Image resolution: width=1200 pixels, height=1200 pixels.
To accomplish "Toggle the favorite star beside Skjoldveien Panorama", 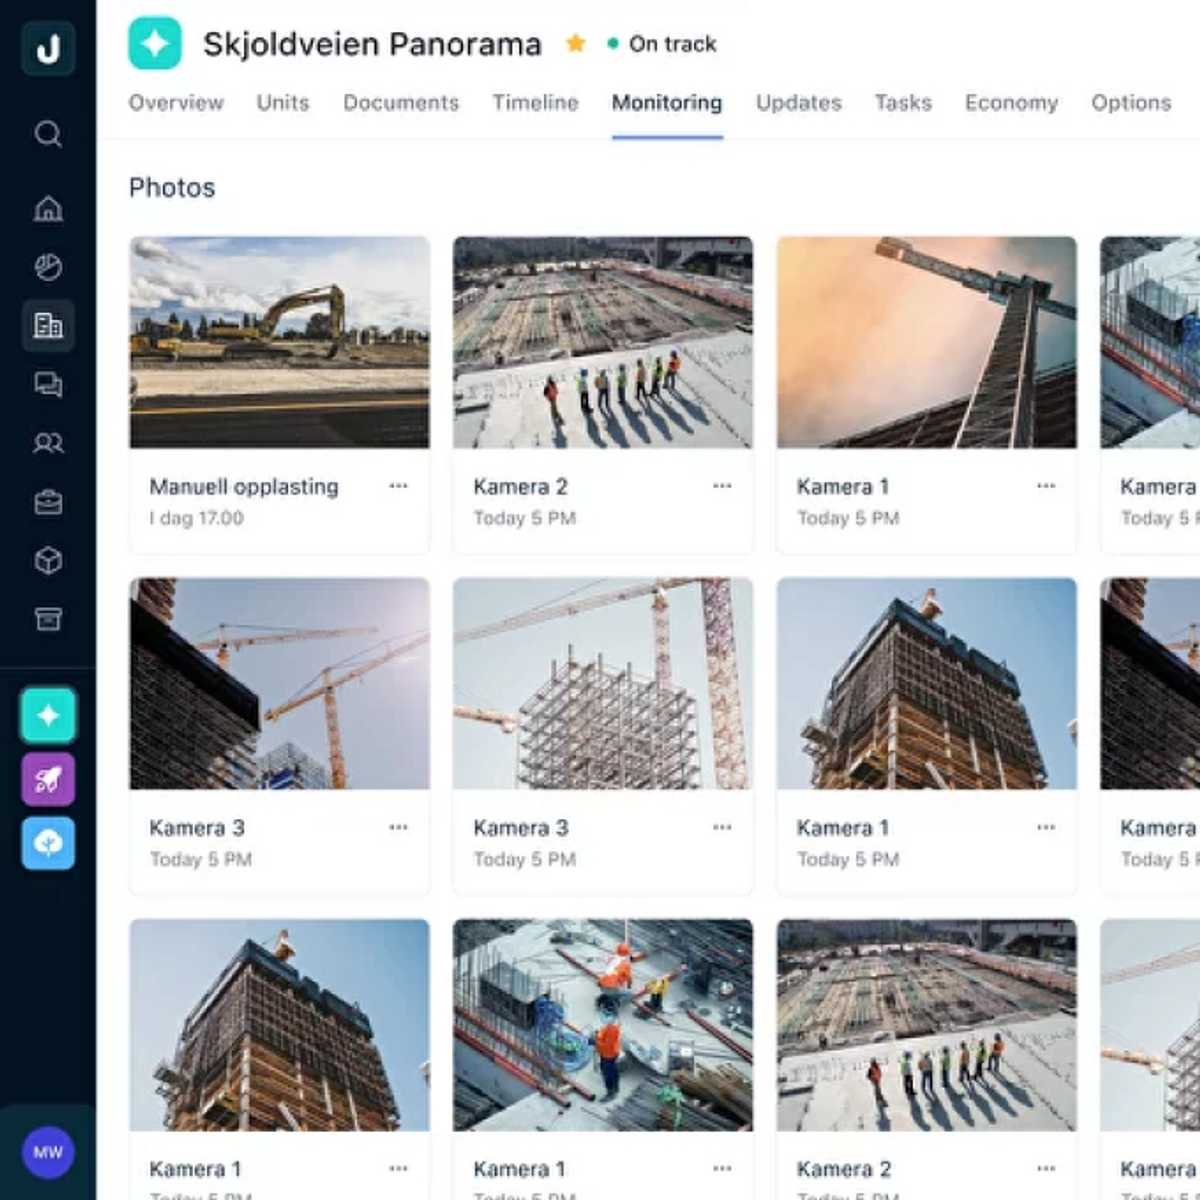I will [576, 43].
